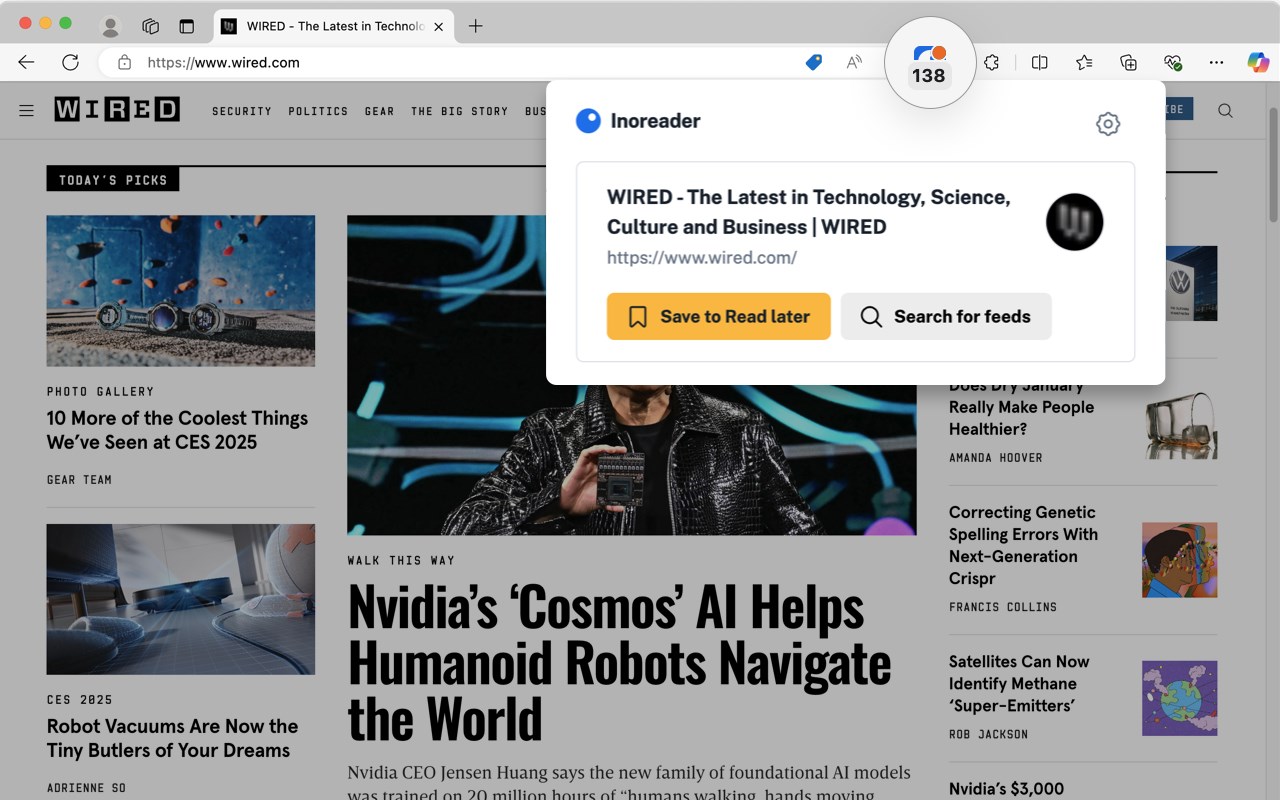Click TODAY'S PICKS label

pos(113,180)
